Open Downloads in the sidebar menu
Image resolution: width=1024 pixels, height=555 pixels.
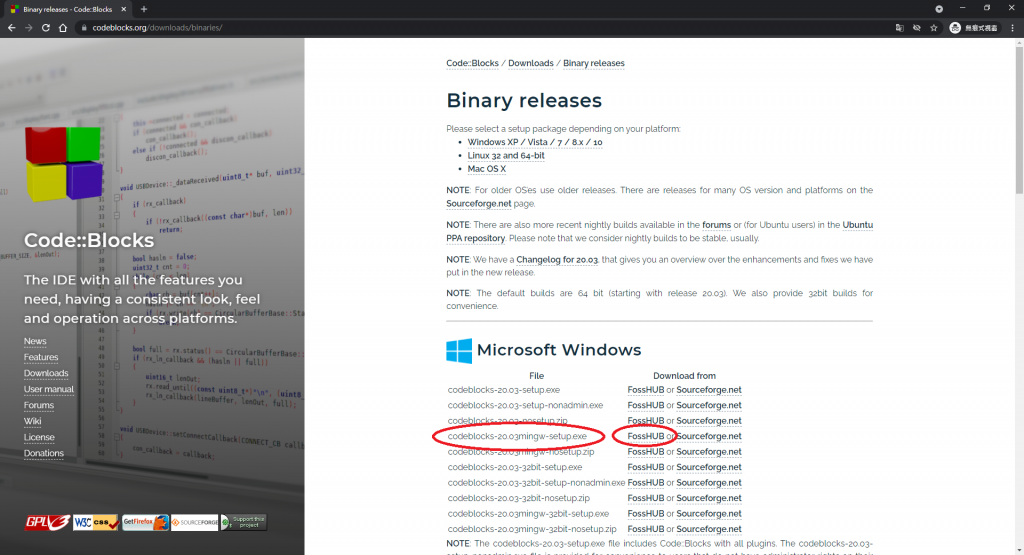tap(46, 373)
